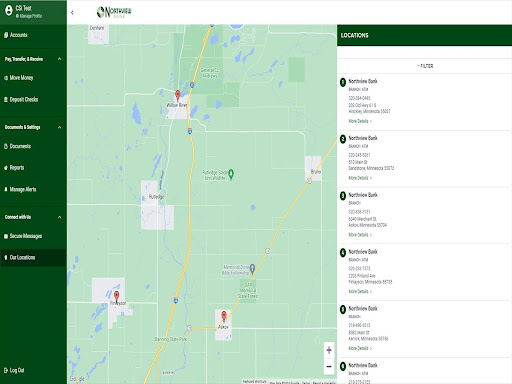Click the Hinckley, Minnesota address line

pyautogui.click(x=369, y=111)
